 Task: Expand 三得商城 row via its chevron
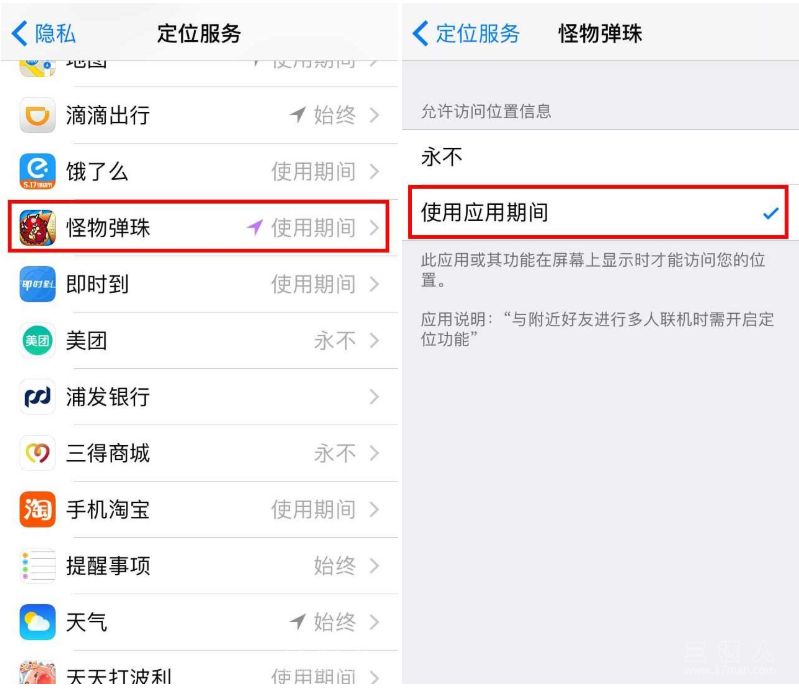coord(375,453)
